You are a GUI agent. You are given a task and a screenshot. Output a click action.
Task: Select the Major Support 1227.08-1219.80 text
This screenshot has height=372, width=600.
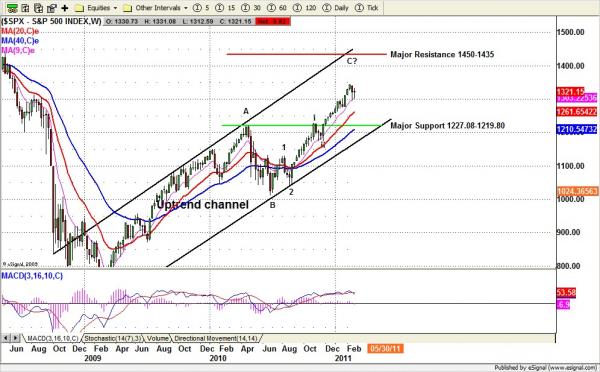[x=447, y=126]
